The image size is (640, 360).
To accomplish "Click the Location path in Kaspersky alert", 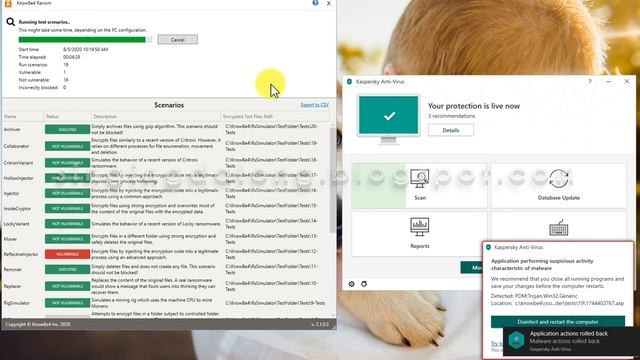I will 558,303.
